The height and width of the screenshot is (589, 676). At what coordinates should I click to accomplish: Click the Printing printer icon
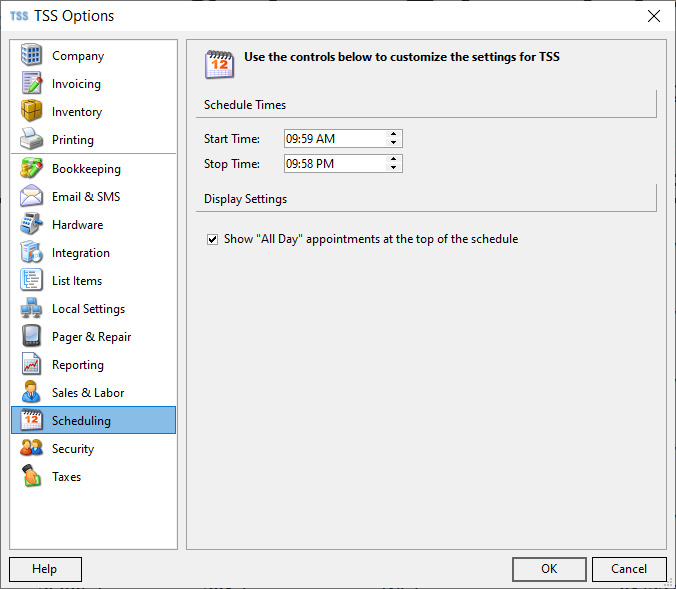[x=31, y=139]
